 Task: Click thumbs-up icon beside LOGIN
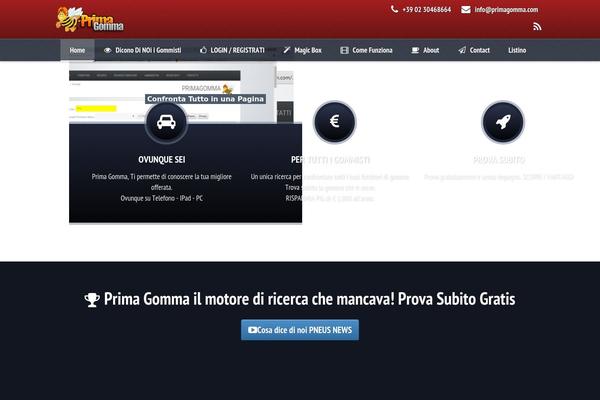coord(203,50)
